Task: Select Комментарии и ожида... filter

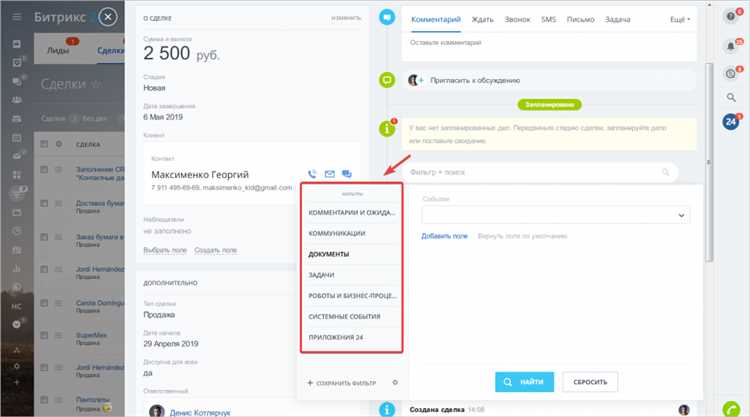Action: (x=352, y=212)
